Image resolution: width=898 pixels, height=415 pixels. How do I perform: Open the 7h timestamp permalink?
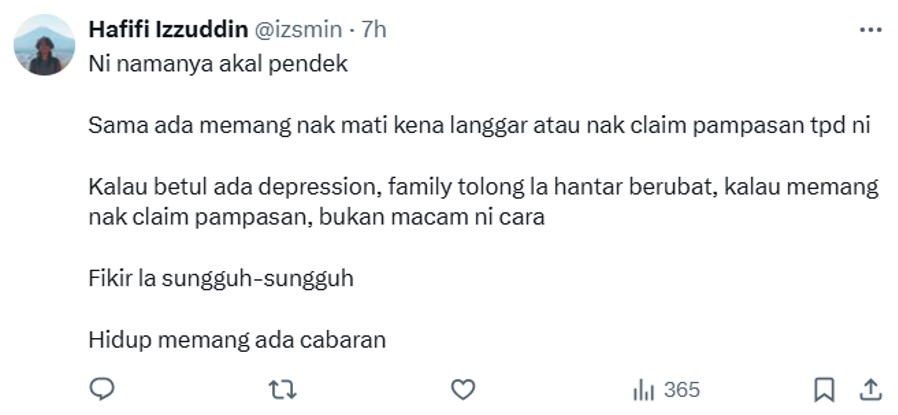tap(374, 29)
